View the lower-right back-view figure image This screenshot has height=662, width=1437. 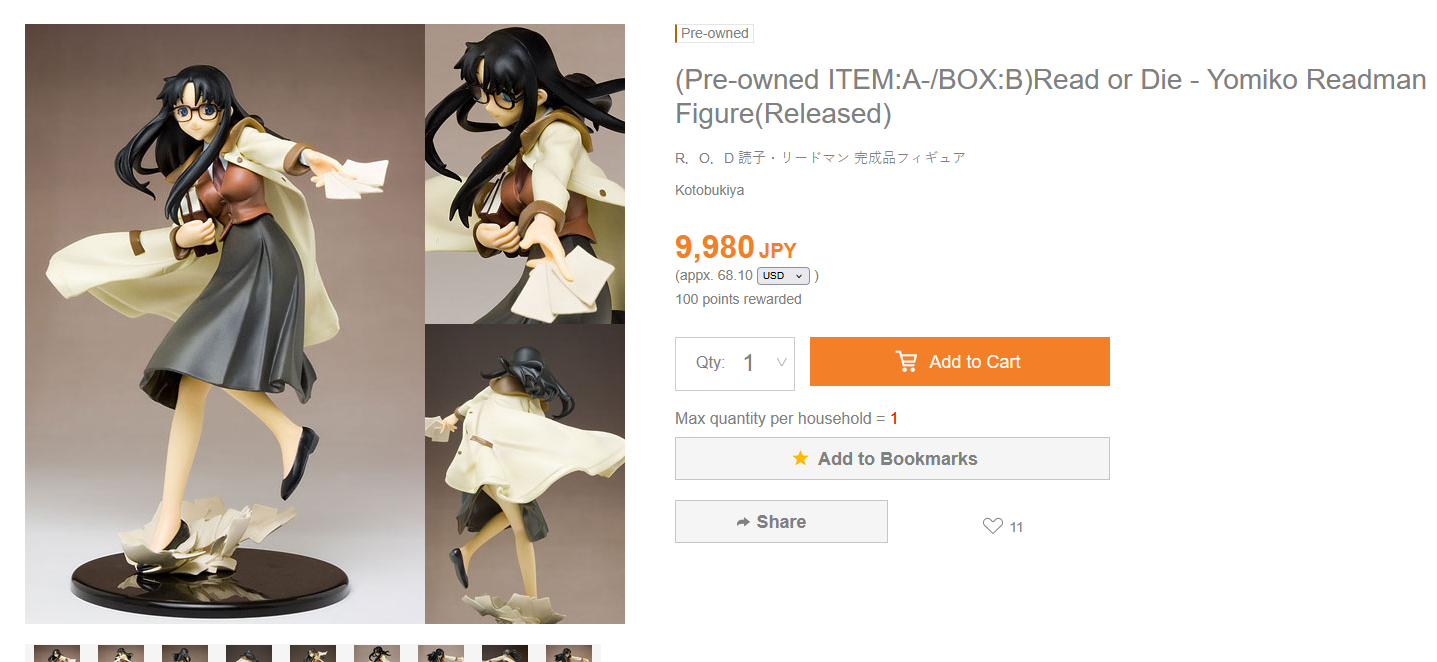[525, 474]
